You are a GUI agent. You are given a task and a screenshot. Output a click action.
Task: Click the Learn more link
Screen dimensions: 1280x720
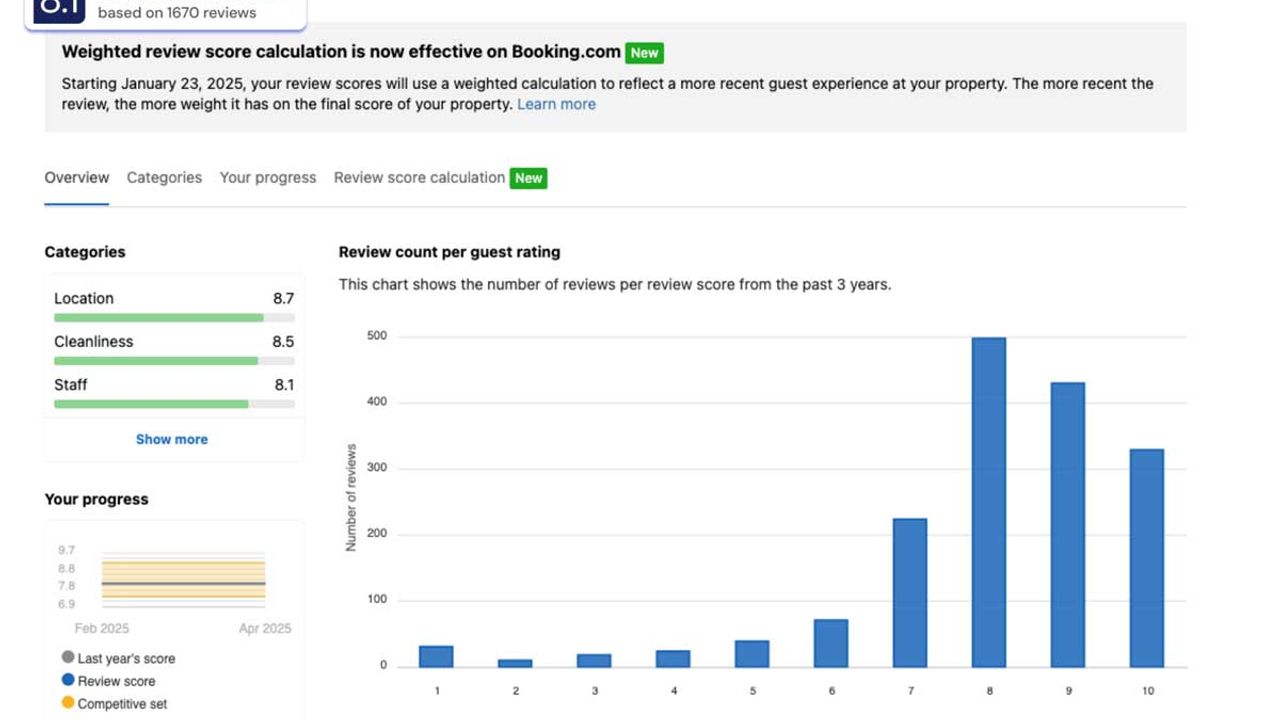(556, 104)
